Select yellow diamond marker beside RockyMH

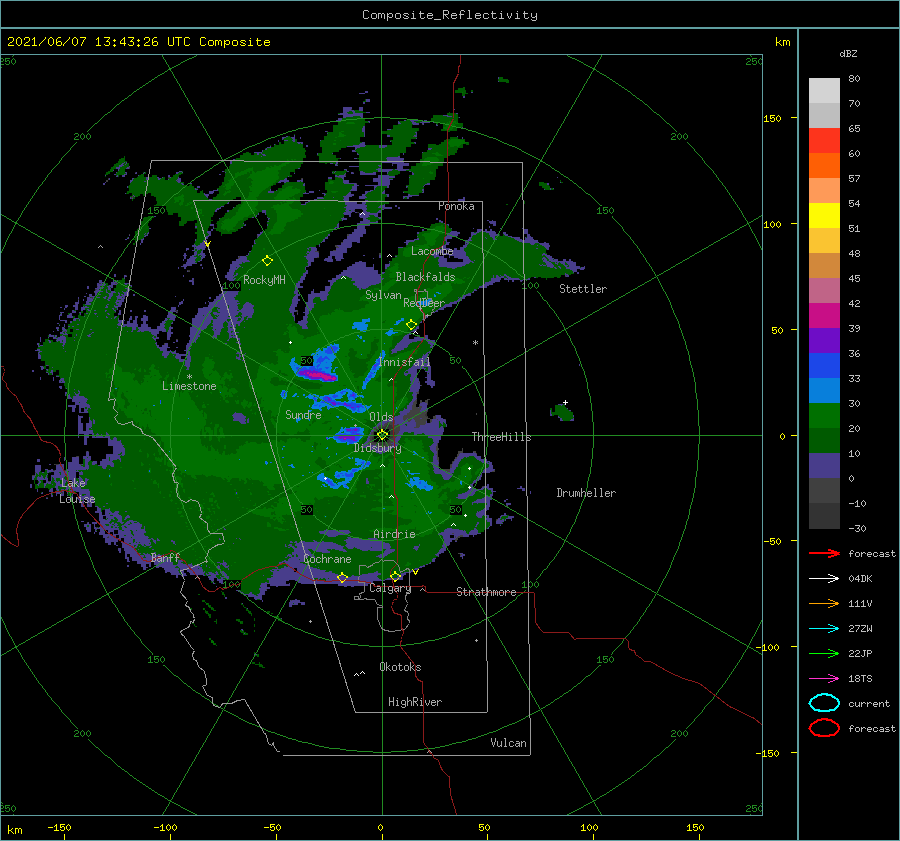(267, 261)
